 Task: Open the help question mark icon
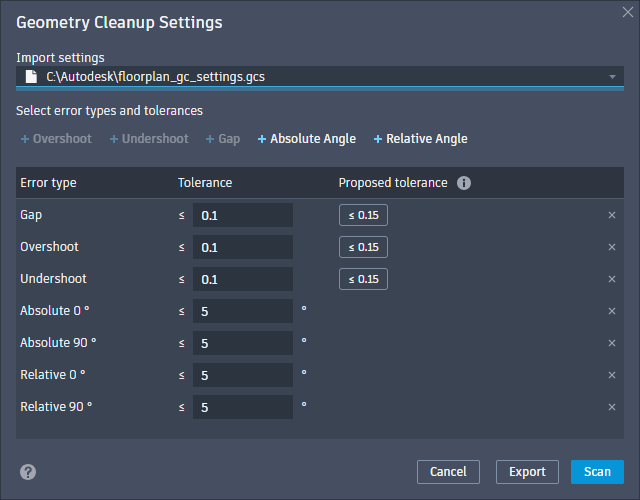tap(28, 472)
